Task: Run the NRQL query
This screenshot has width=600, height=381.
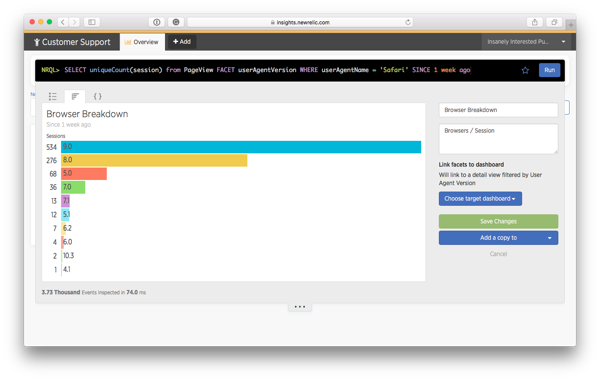Action: tap(549, 70)
